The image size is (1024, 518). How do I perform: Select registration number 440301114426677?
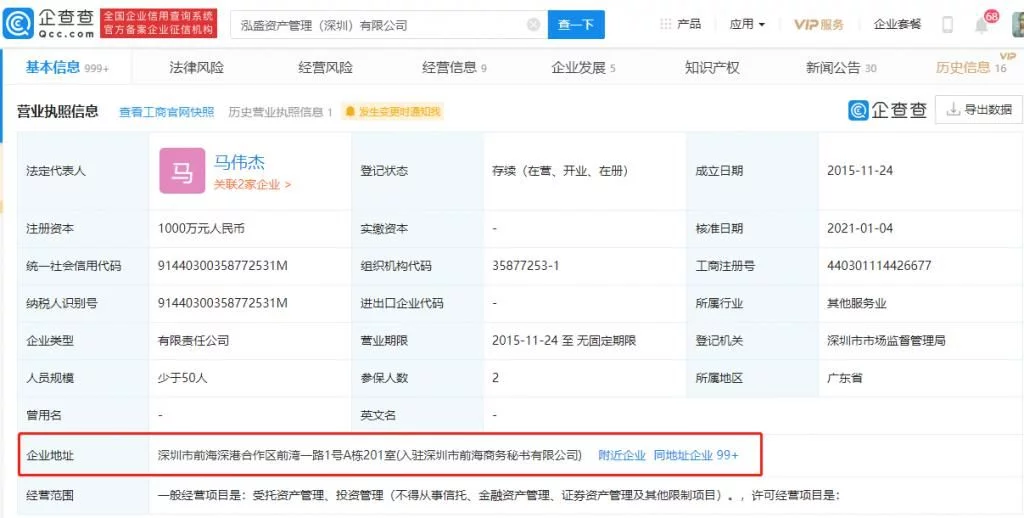[x=879, y=266]
